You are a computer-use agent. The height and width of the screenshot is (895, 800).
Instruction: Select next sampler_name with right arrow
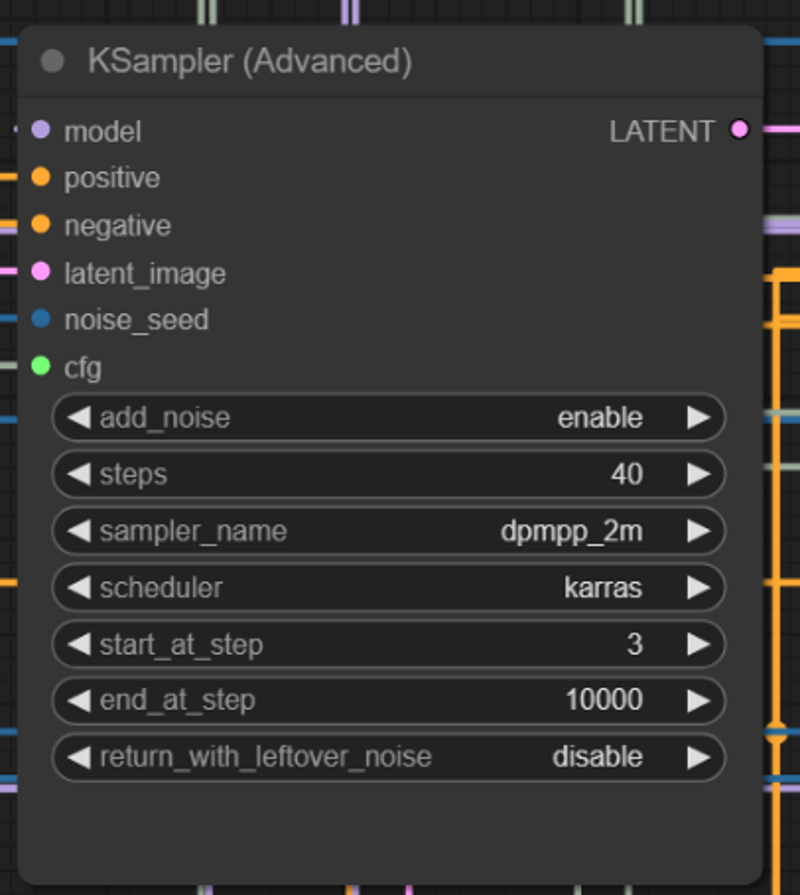pos(698,531)
